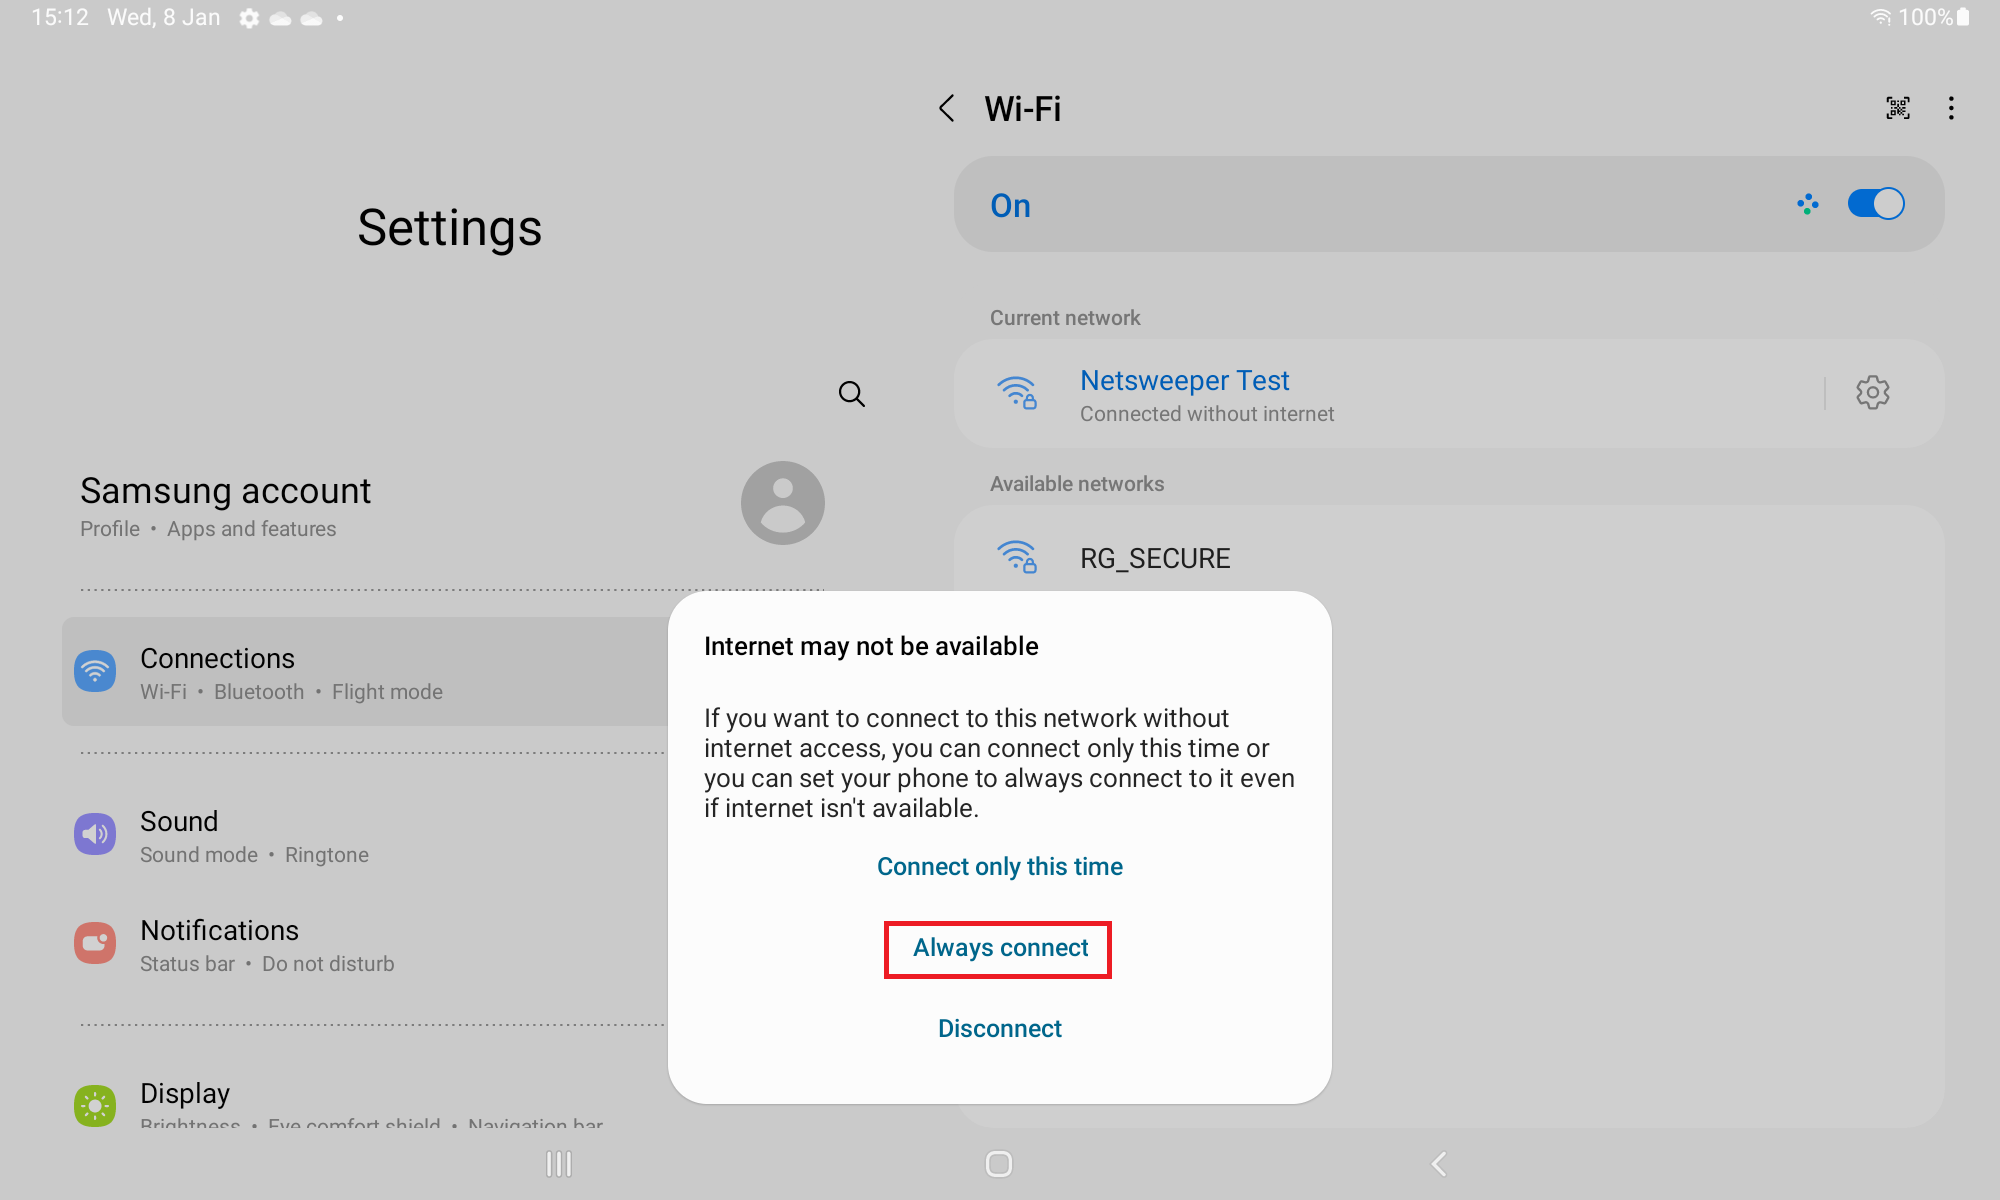Click the Wi-Fi signal icon beside RG_SECURE
Image resolution: width=2000 pixels, height=1200 pixels.
[x=1016, y=557]
